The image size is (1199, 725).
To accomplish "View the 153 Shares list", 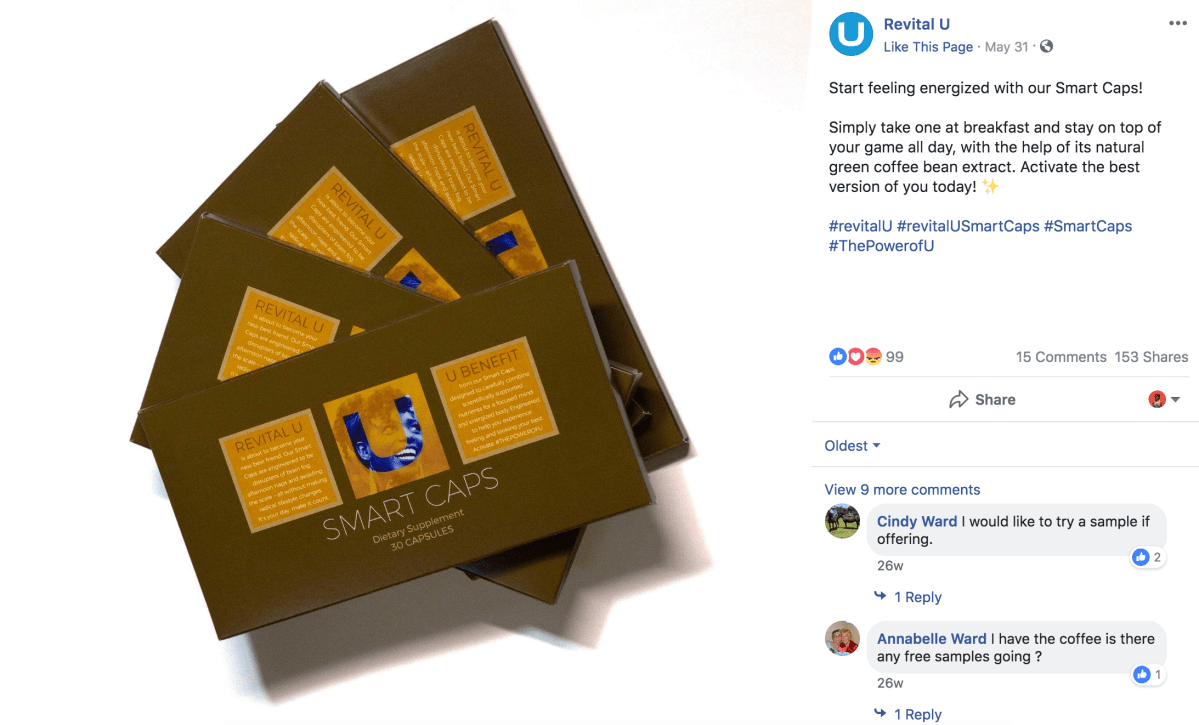I will click(x=1151, y=357).
